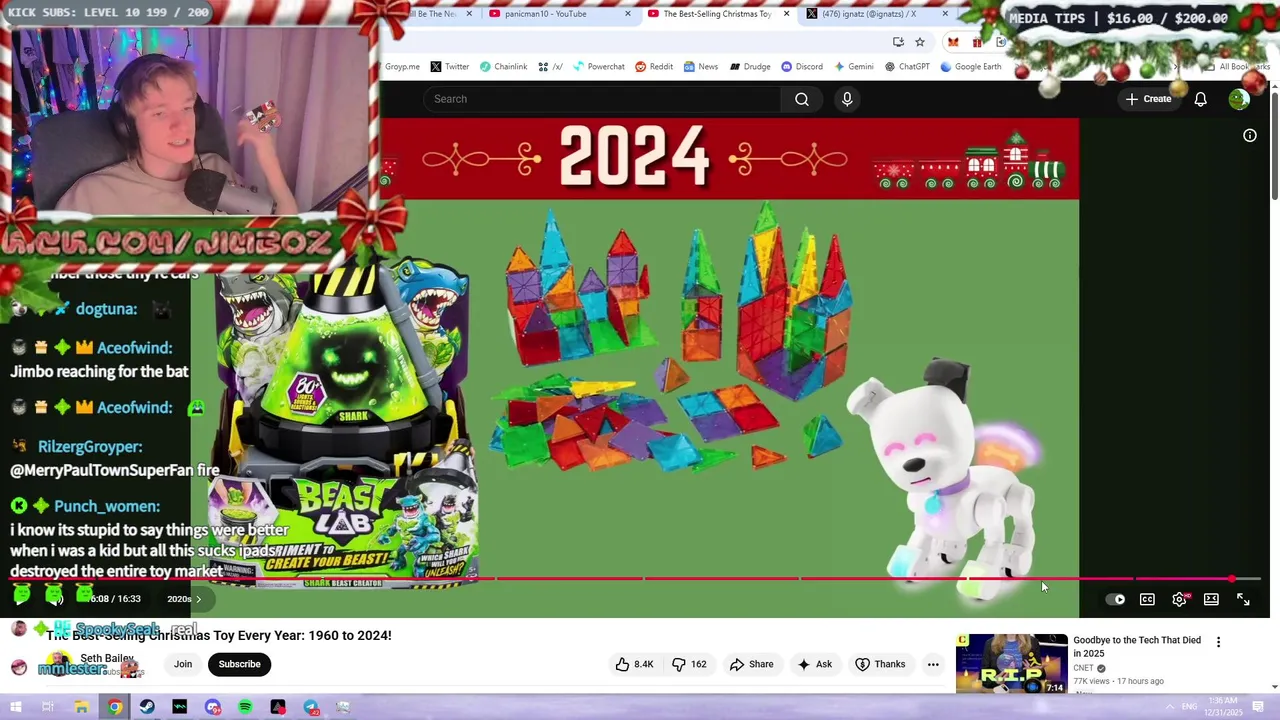Open Drudge bookmark

click(749, 67)
